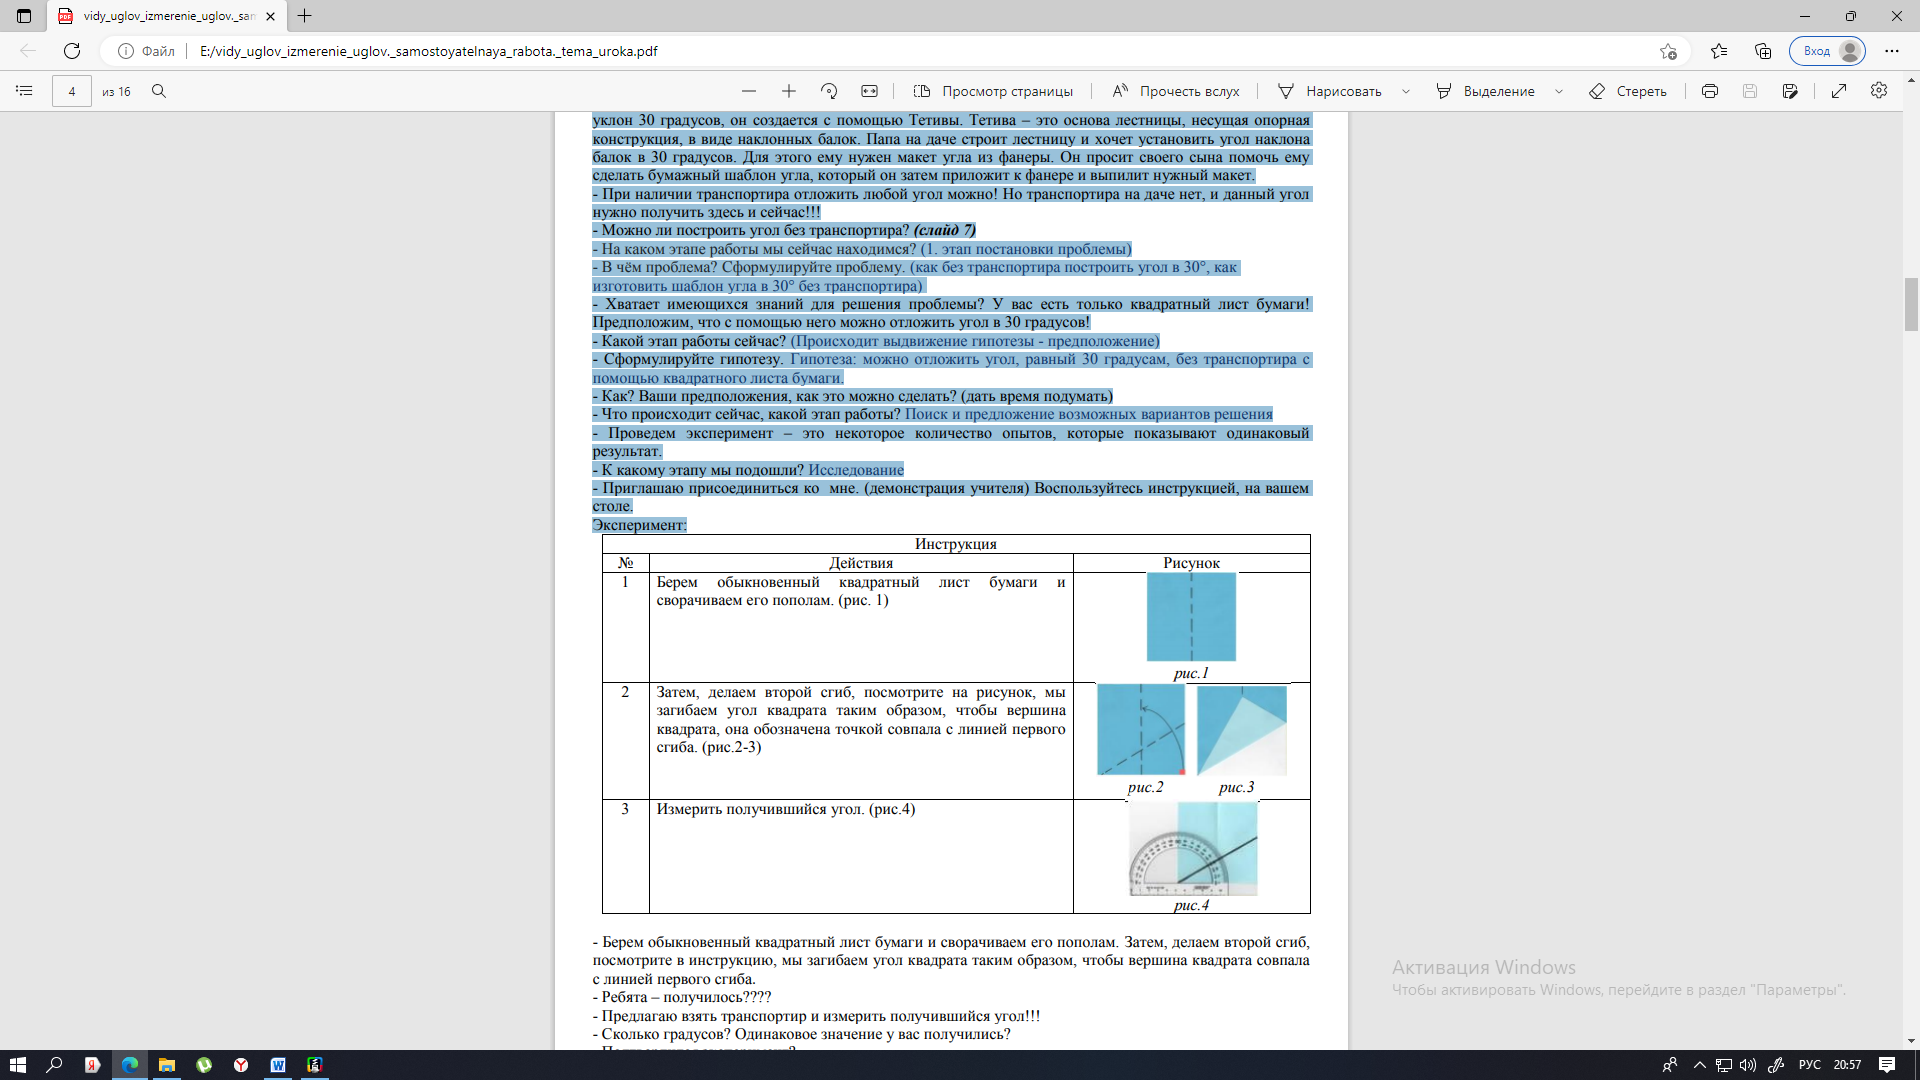This screenshot has height=1080, width=1920.
Task: Go back to the previous page
Action: [x=28, y=51]
